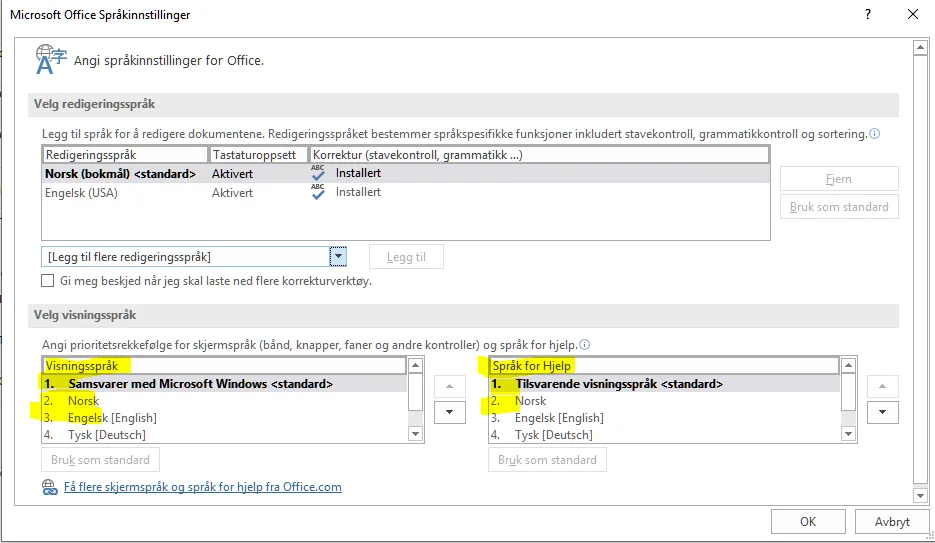Screen dimensions: 935x543
Task: Select 'Engelsk [English]' in Visningsspråk list
Action: (x=225, y=418)
